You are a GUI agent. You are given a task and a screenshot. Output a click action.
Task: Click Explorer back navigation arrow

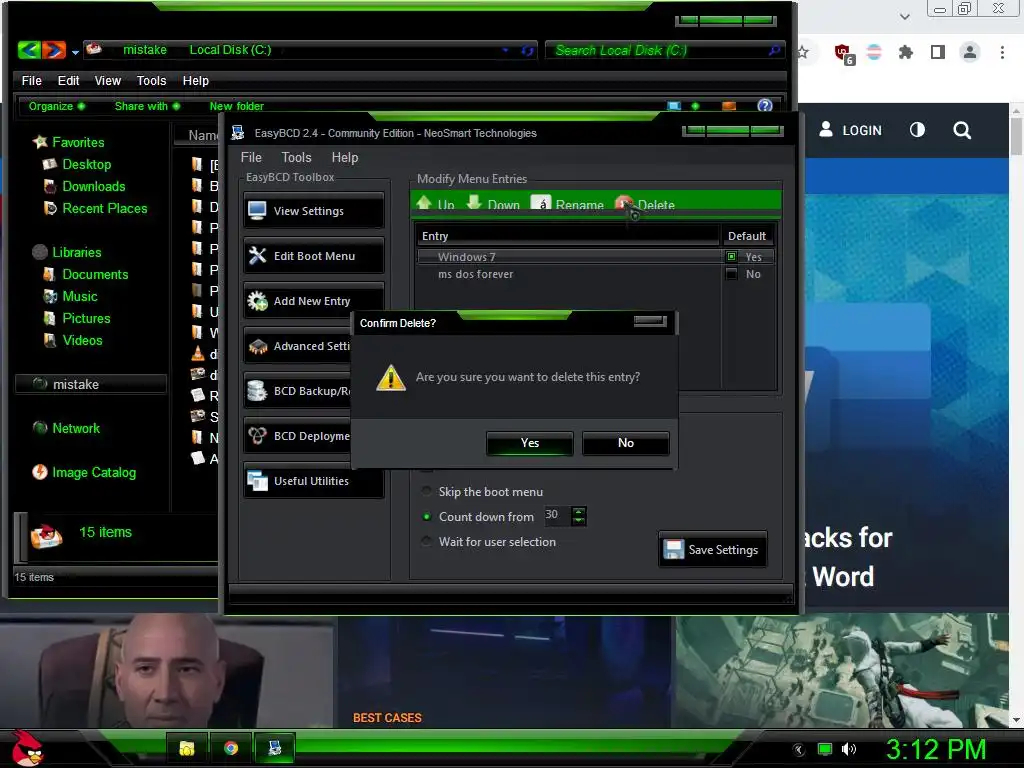(29, 50)
